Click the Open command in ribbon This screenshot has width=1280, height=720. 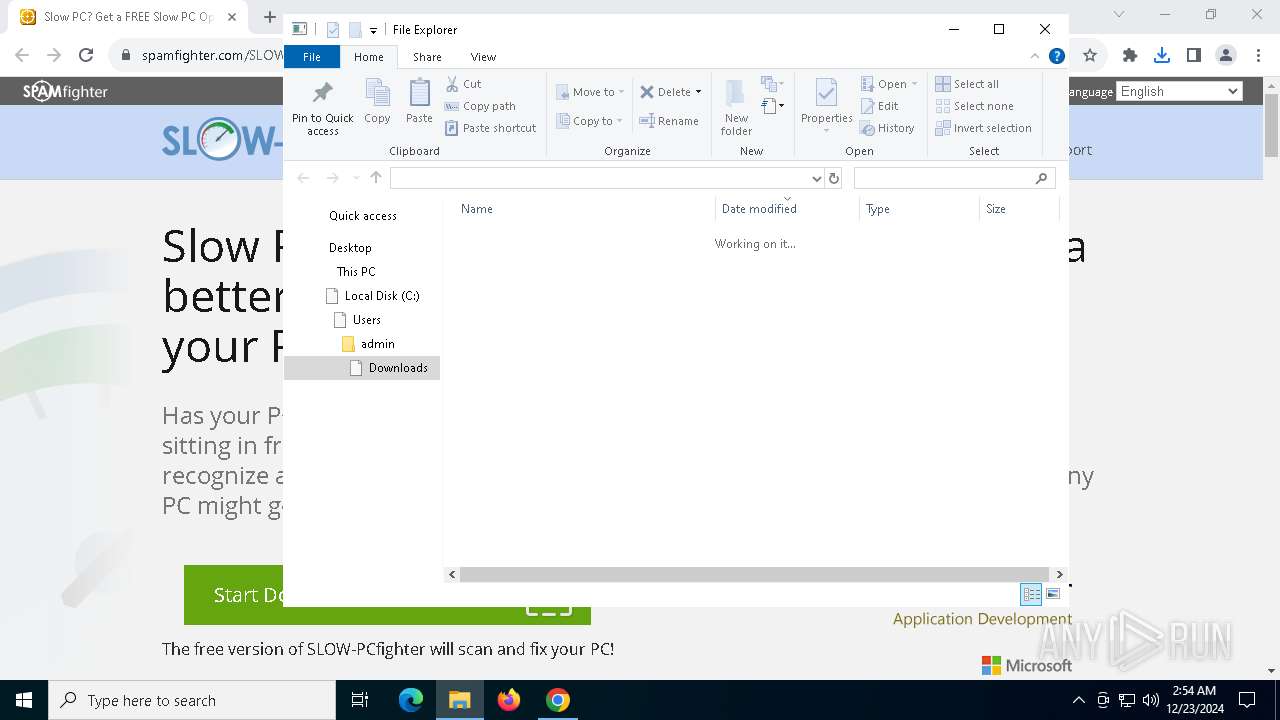click(x=888, y=84)
